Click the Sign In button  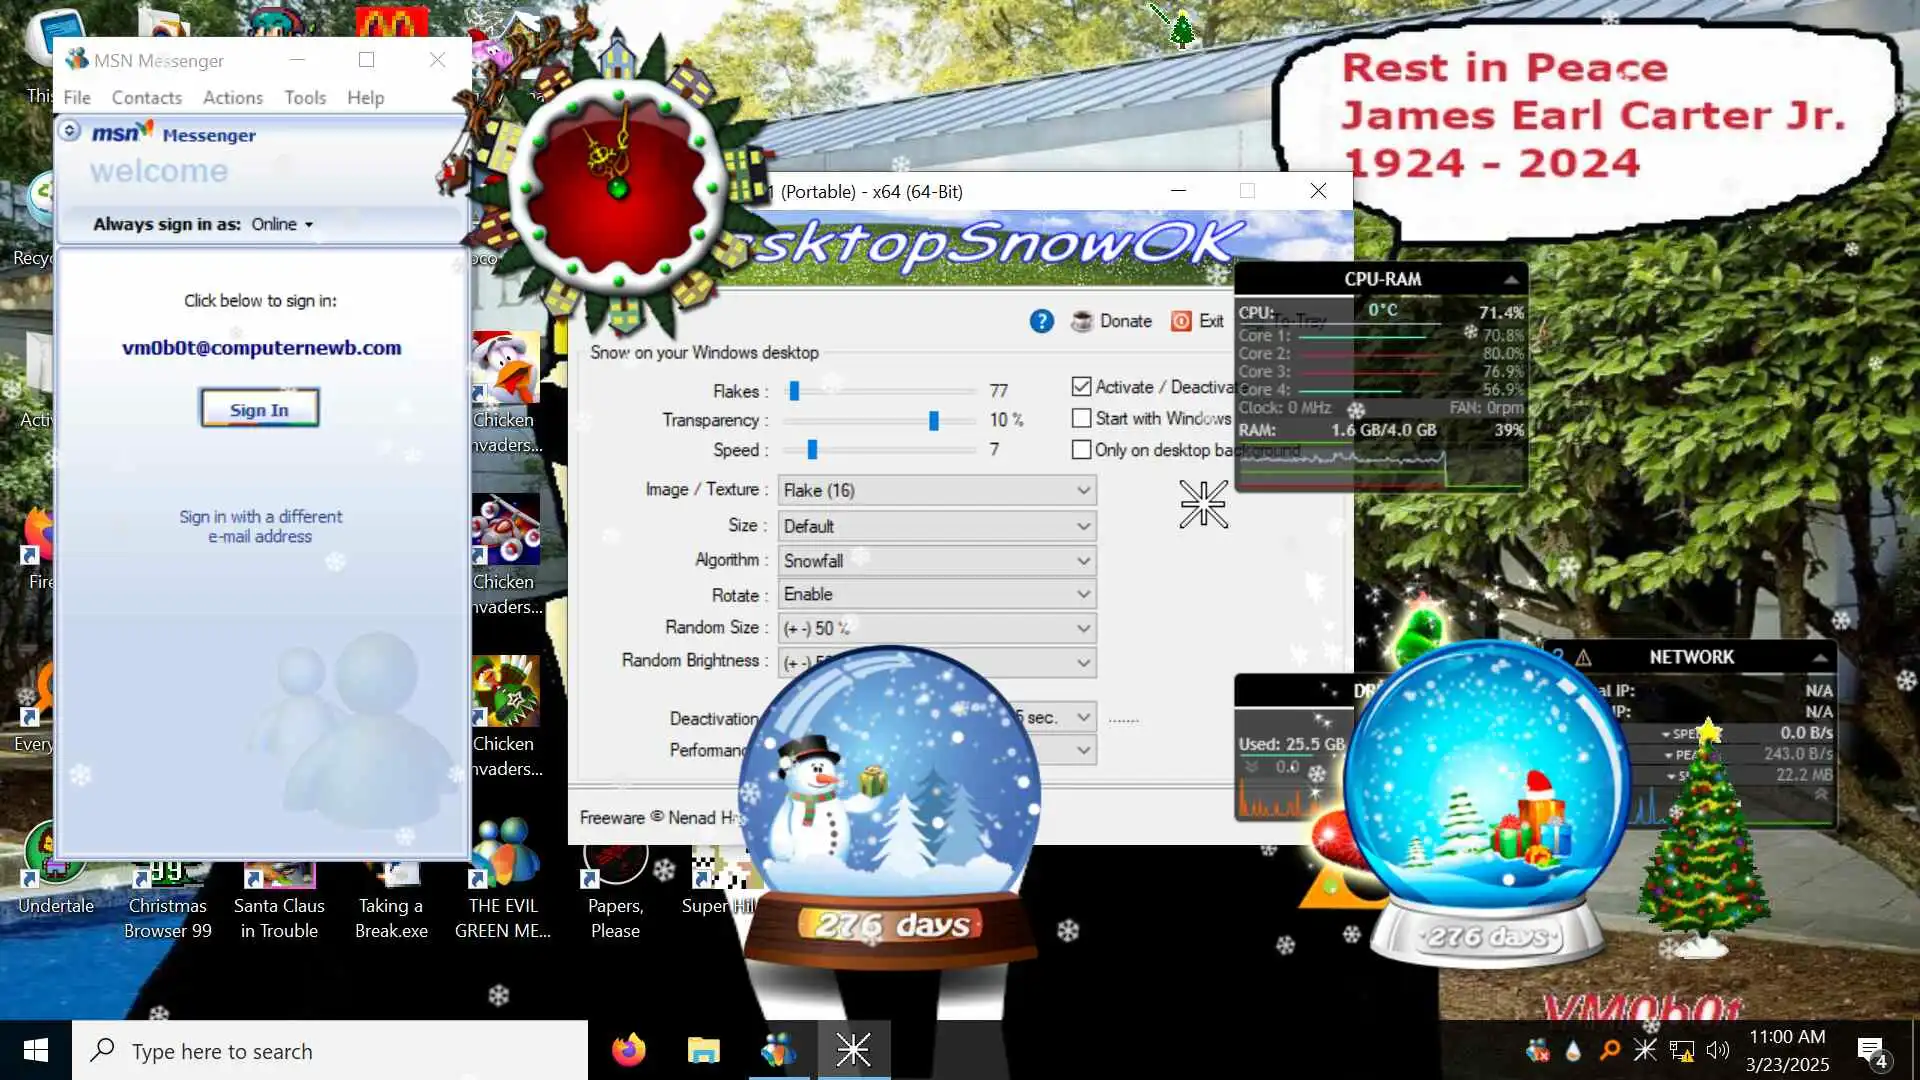259,409
